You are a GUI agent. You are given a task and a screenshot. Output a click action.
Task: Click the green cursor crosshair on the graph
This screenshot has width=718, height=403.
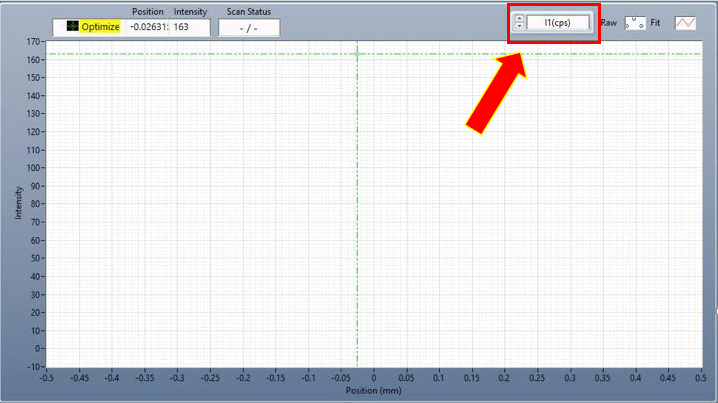coord(357,54)
